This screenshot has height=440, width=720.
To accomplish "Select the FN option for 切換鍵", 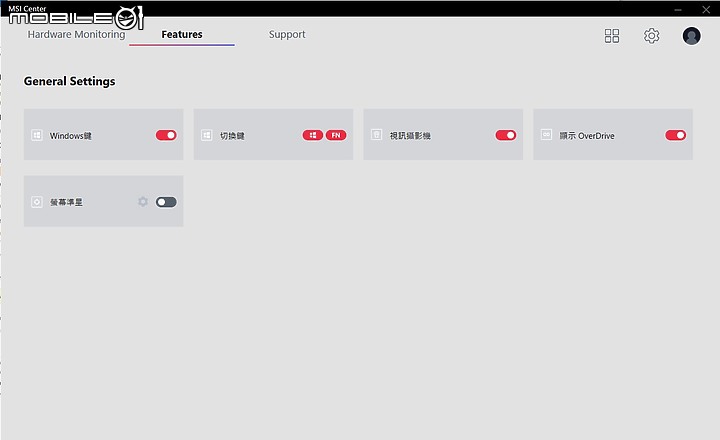I will point(336,135).
